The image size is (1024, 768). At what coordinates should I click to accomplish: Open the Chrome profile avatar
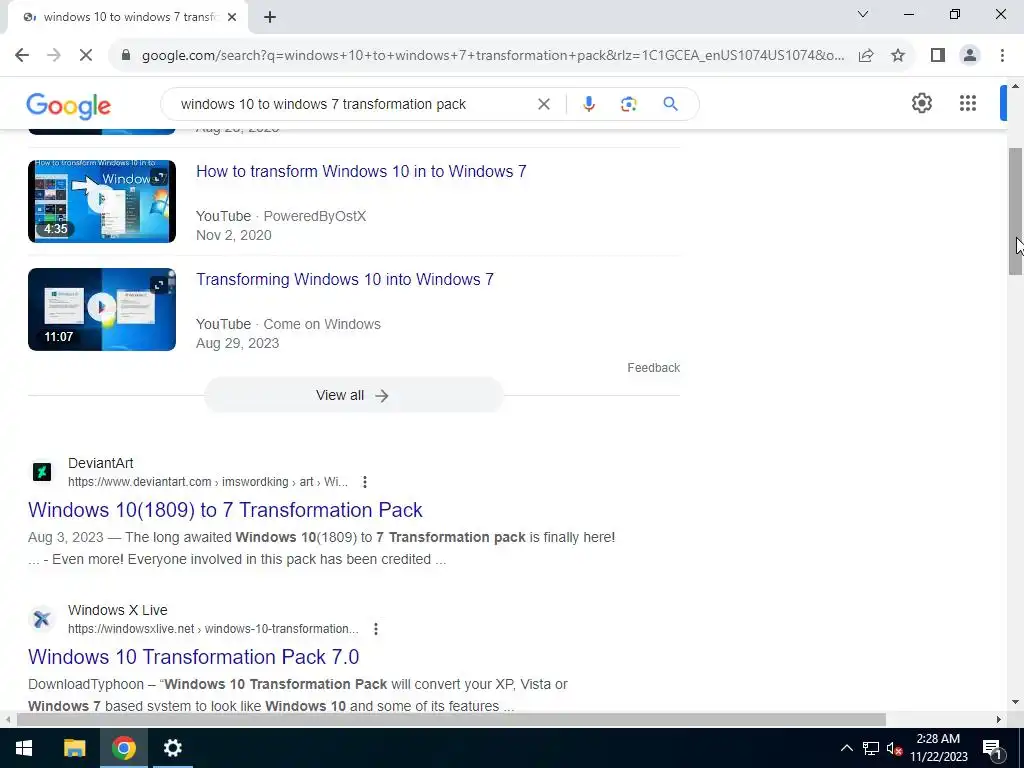coord(970,55)
